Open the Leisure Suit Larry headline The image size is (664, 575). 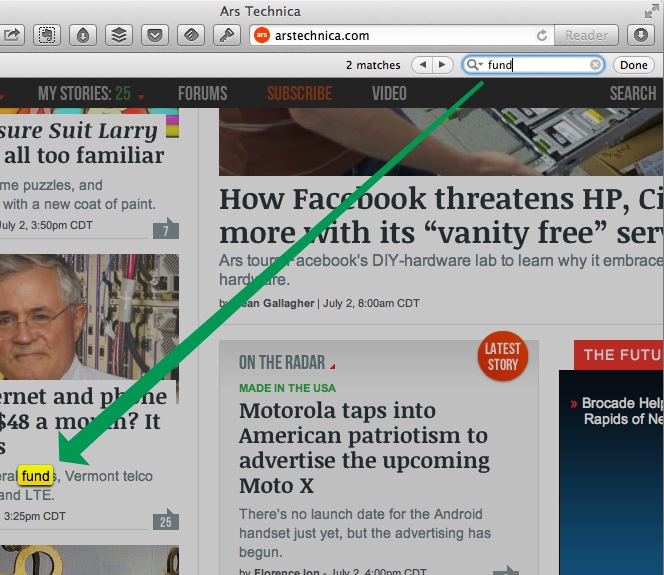(x=81, y=143)
